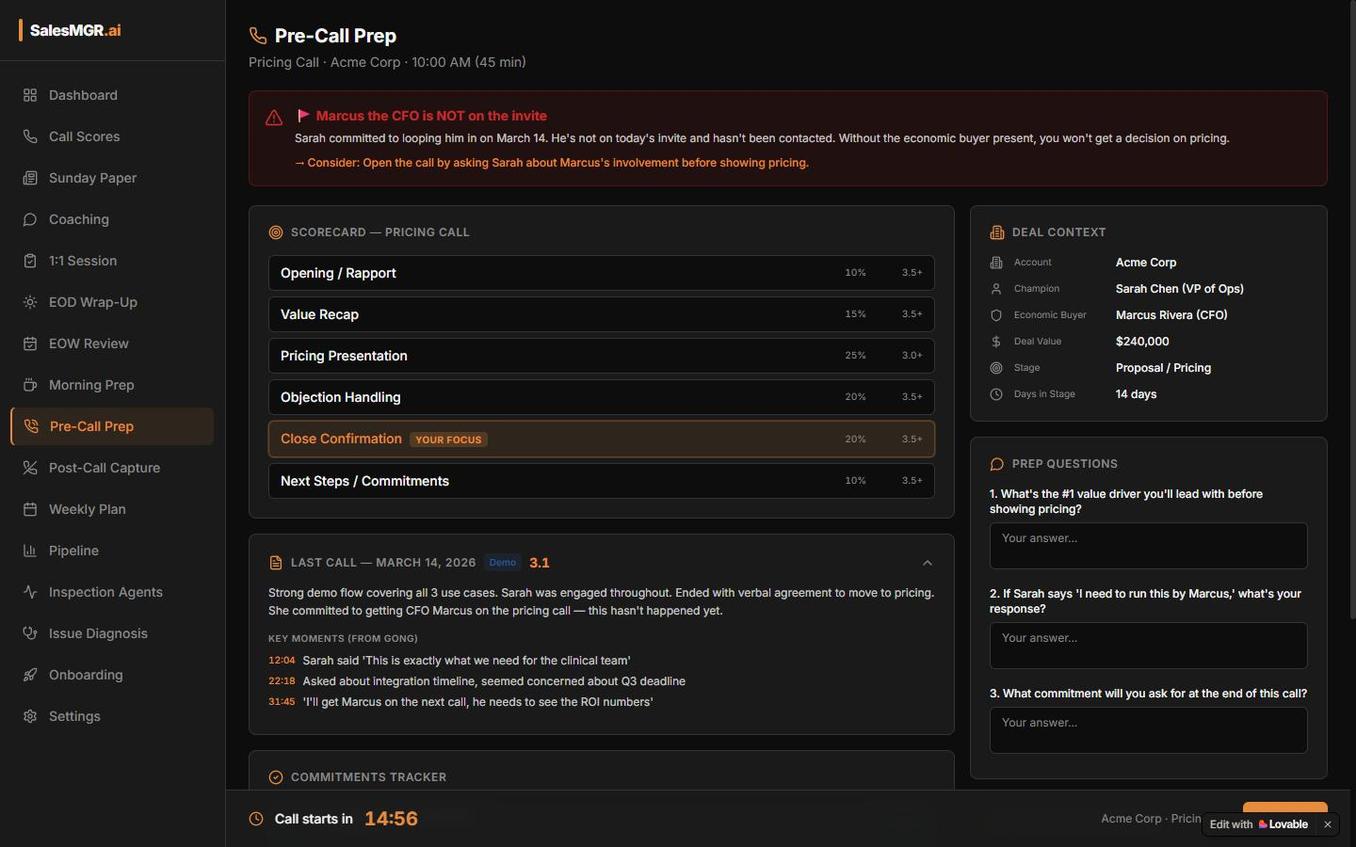
Task: Click the Gong timestamp 31:45
Action: (x=281, y=702)
